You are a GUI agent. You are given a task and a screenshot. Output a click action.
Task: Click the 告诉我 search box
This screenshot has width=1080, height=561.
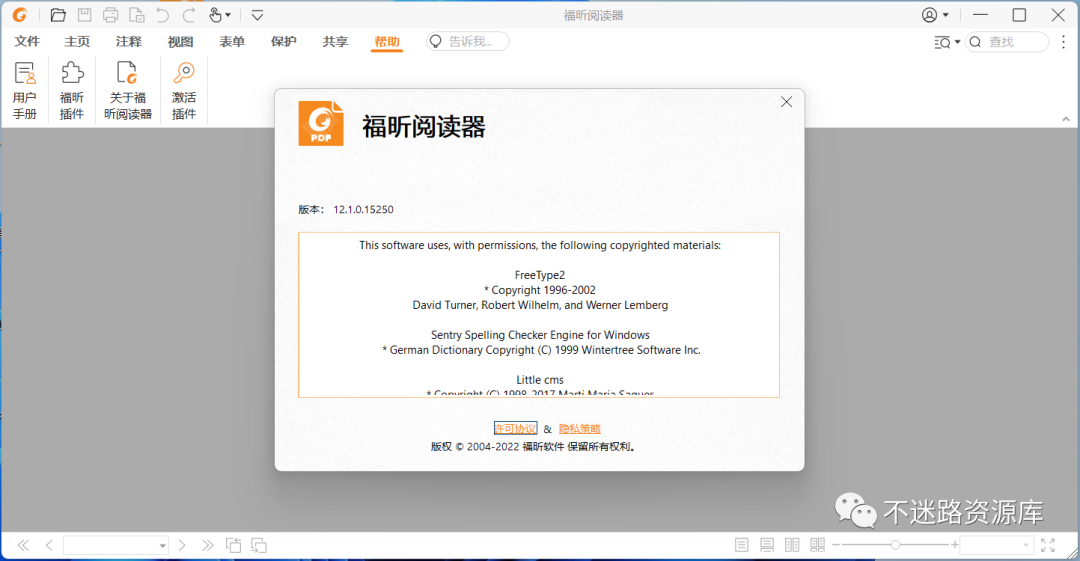[468, 42]
